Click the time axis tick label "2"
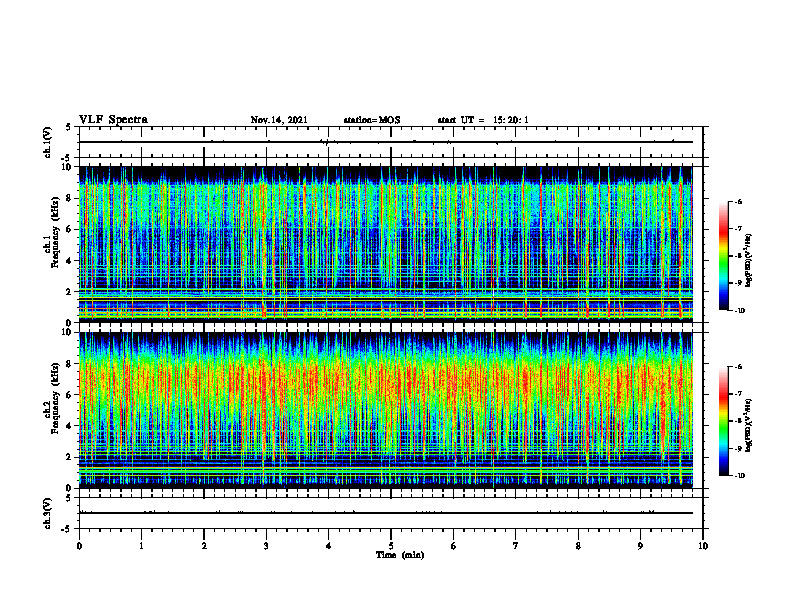This screenshot has height=612, width=792. 204,546
